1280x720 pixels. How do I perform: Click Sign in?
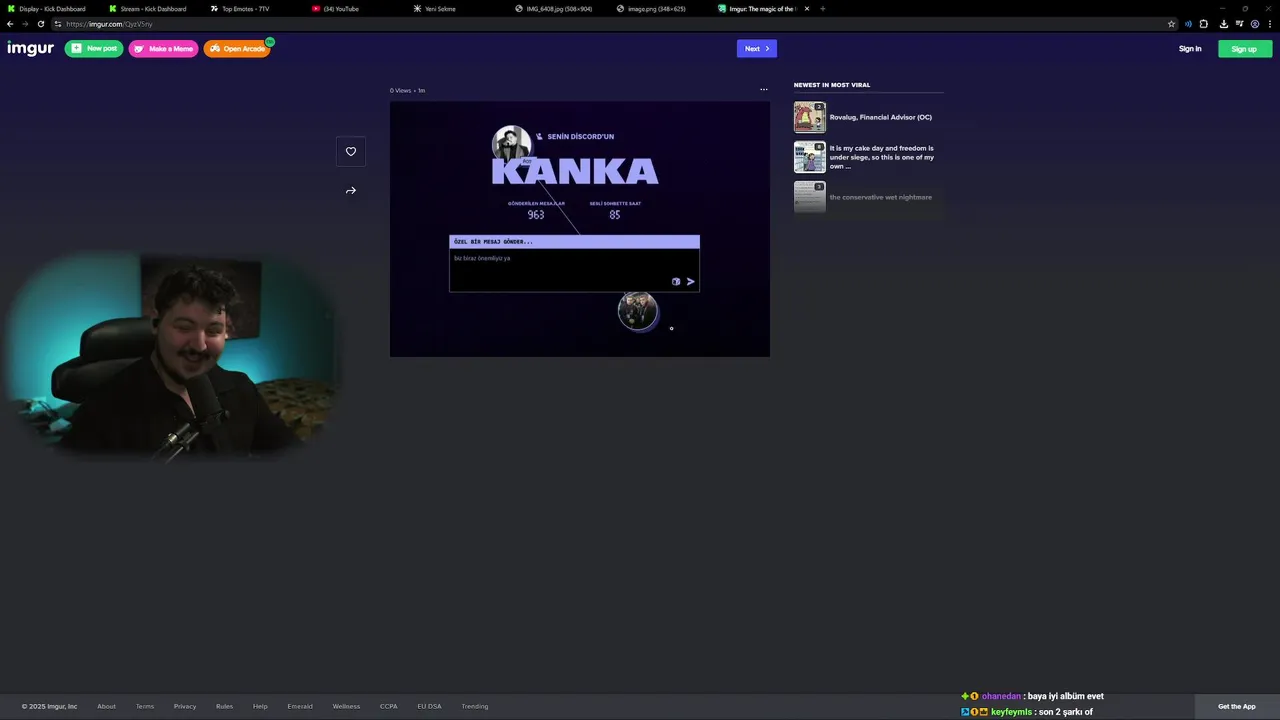click(1190, 49)
